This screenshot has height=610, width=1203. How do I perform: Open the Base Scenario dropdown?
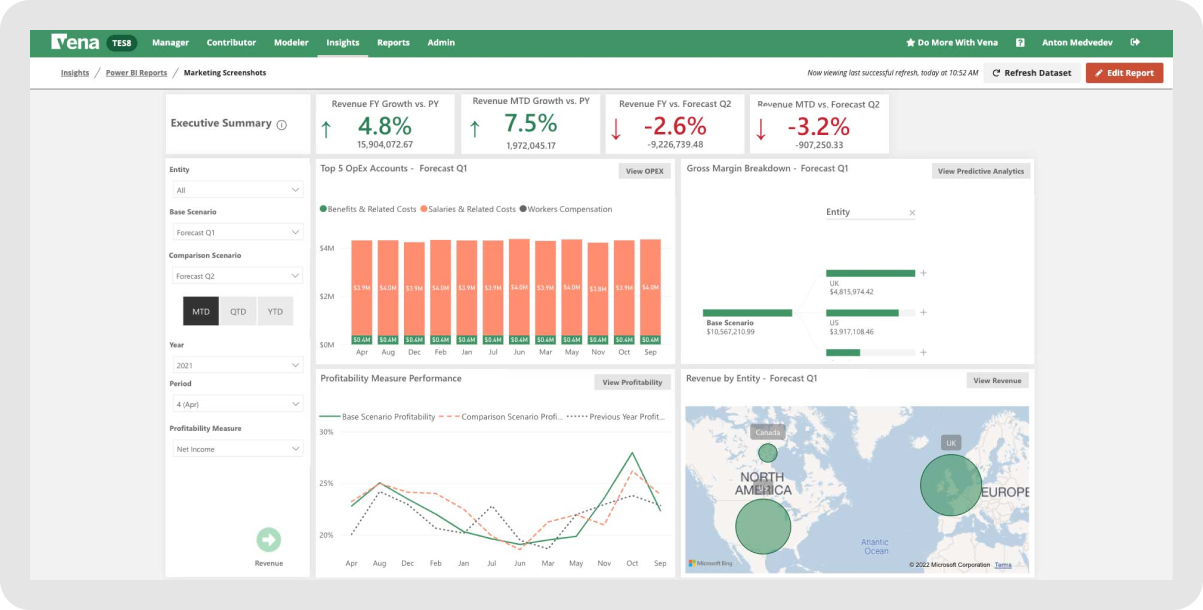[237, 231]
